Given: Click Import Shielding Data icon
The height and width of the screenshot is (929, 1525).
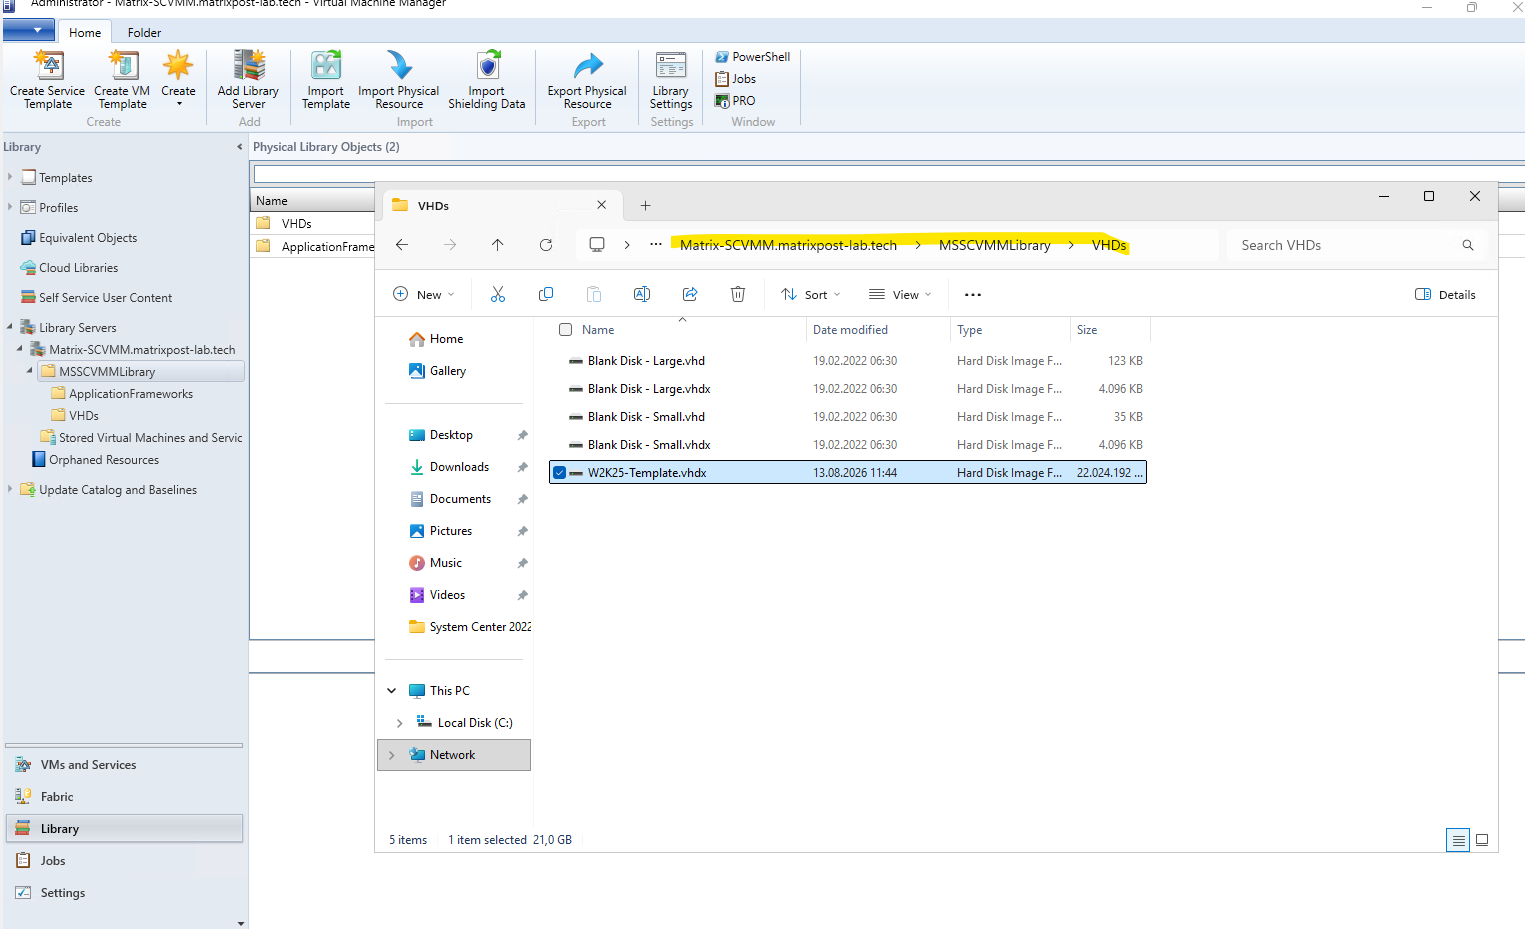Looking at the screenshot, I should pos(487,80).
